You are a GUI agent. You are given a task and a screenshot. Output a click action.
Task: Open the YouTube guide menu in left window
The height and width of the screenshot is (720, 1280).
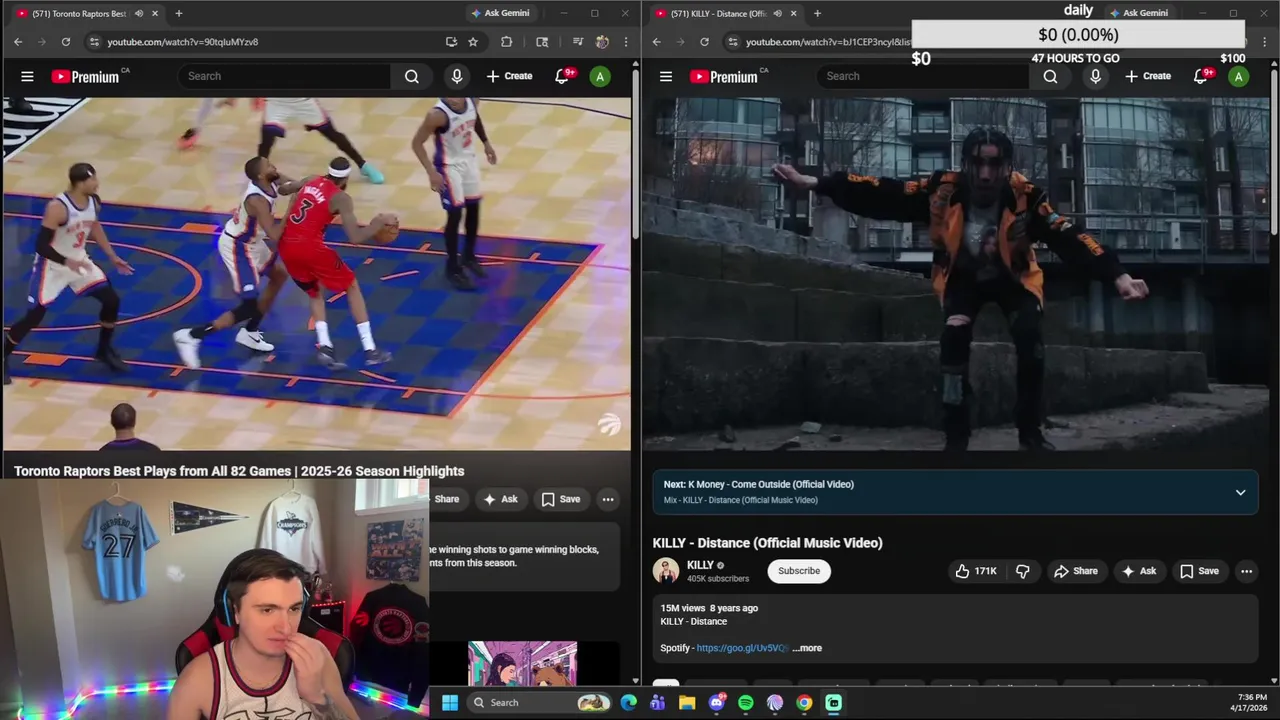27,76
